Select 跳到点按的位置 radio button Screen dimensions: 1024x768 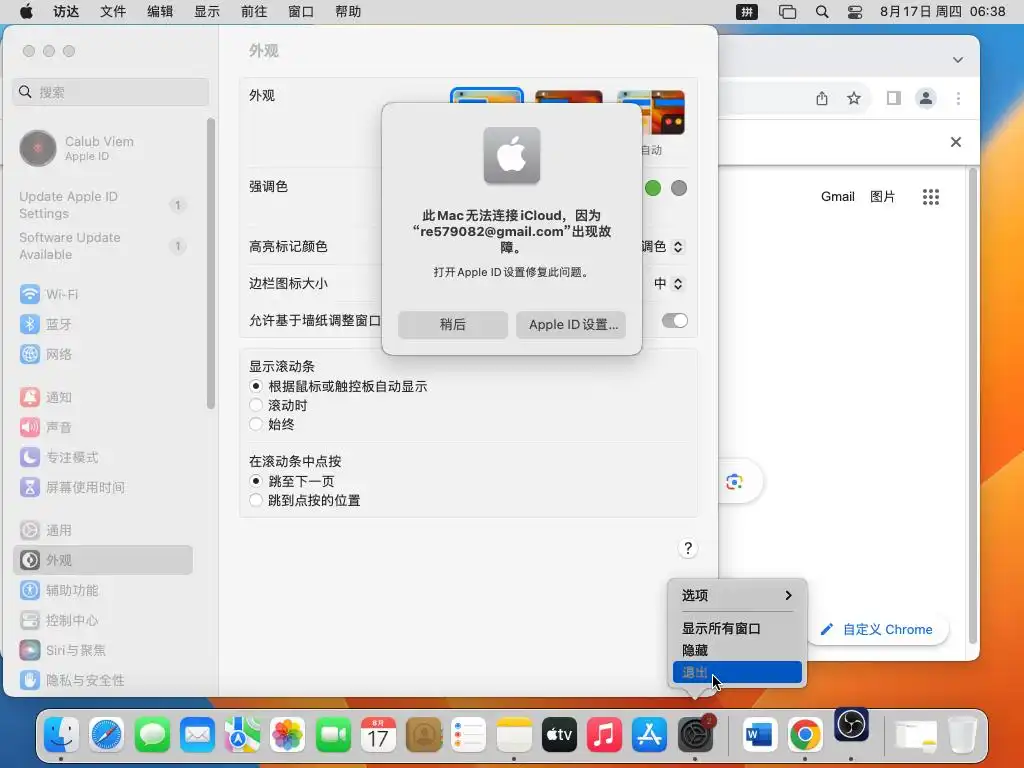(x=256, y=500)
